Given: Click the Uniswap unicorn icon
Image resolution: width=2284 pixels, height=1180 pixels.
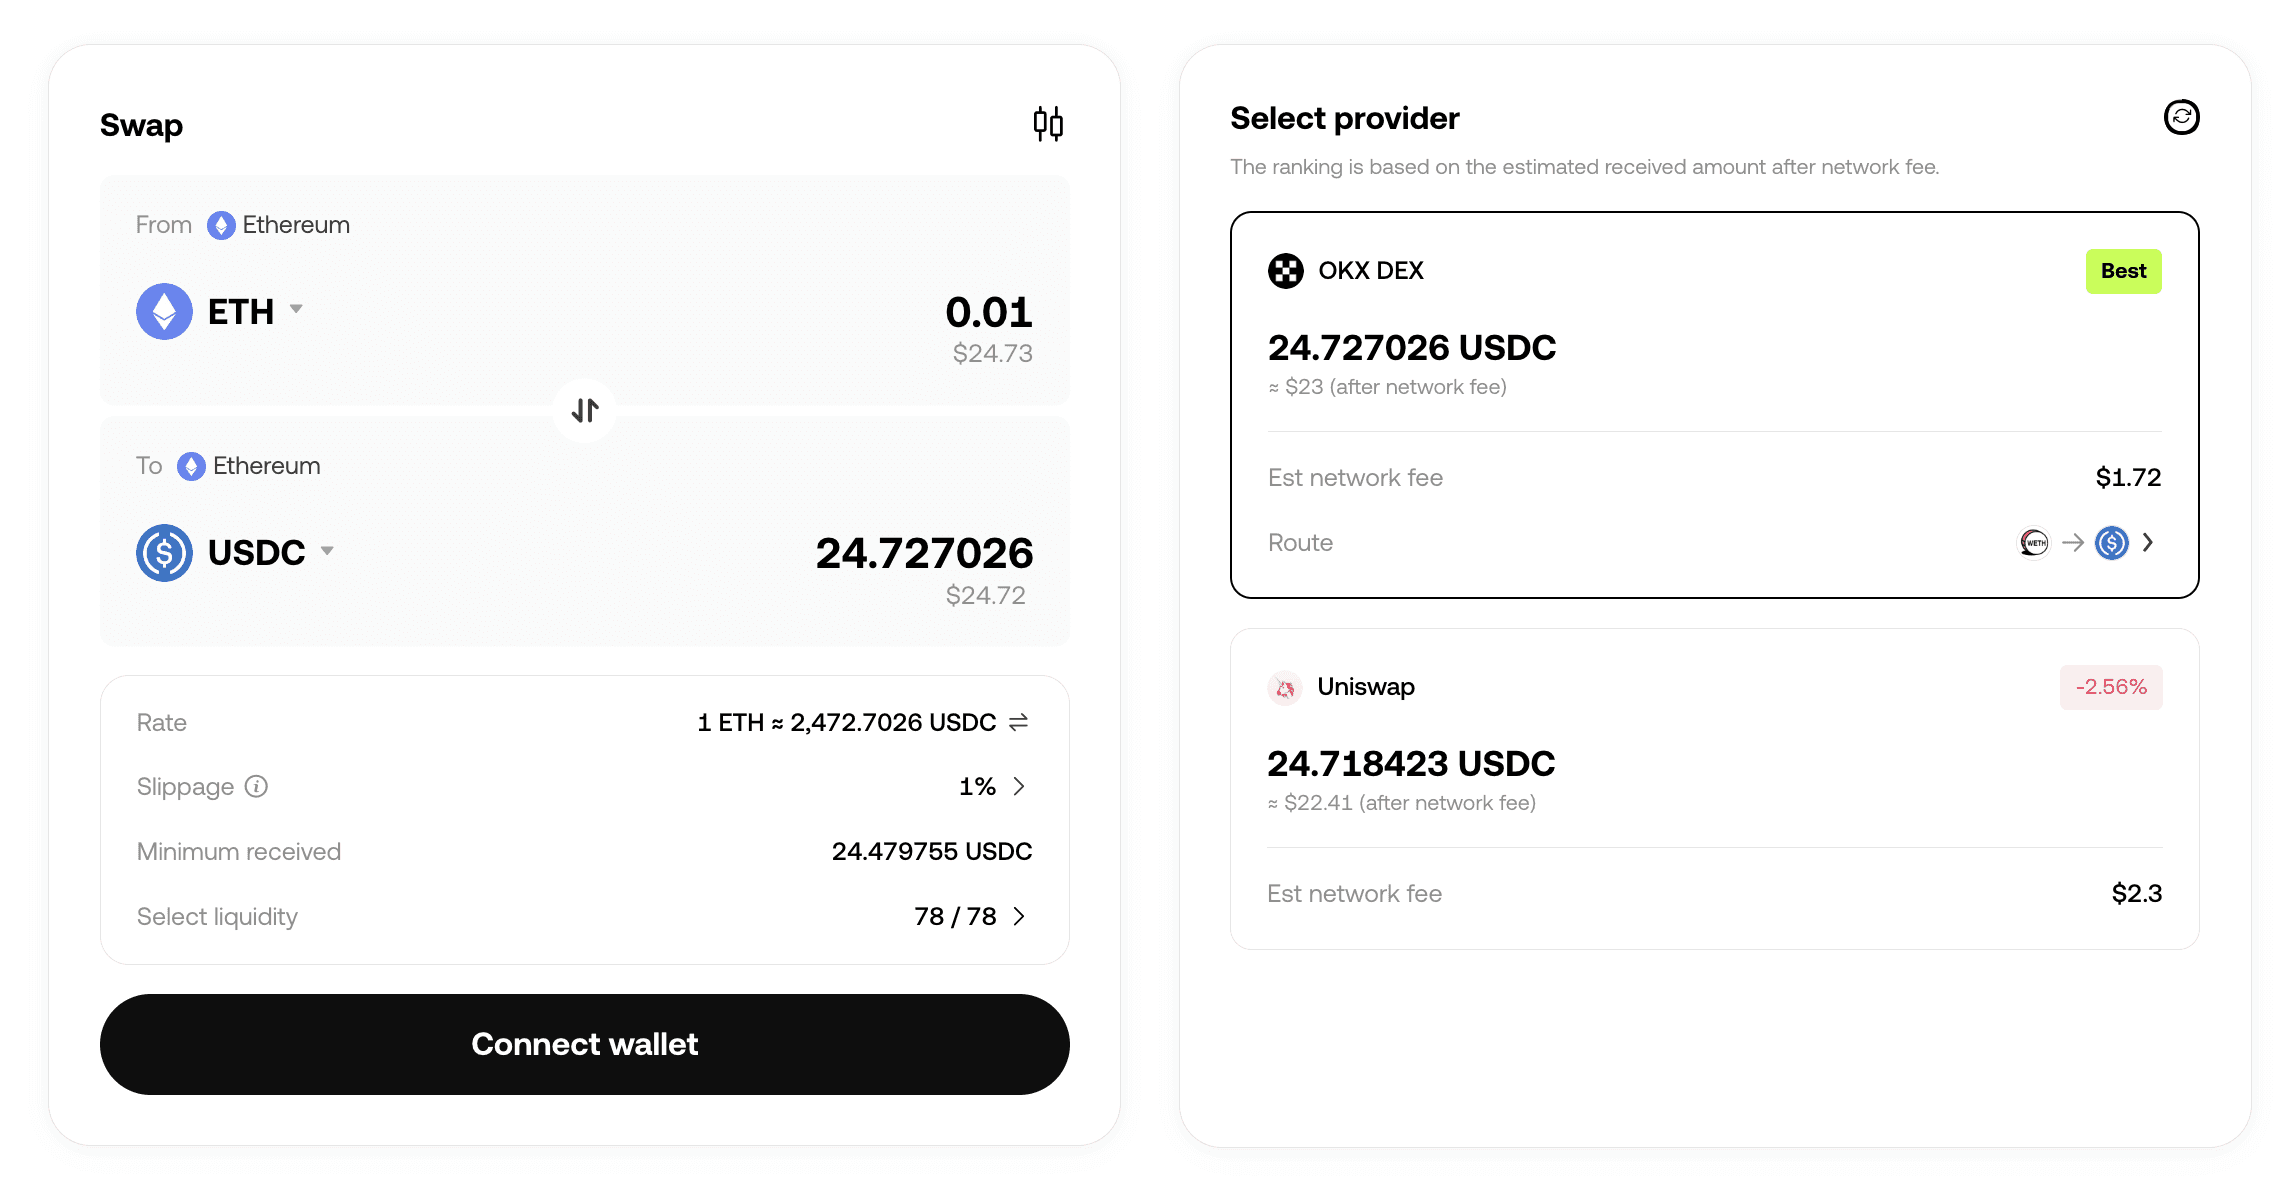Looking at the screenshot, I should (1285, 688).
